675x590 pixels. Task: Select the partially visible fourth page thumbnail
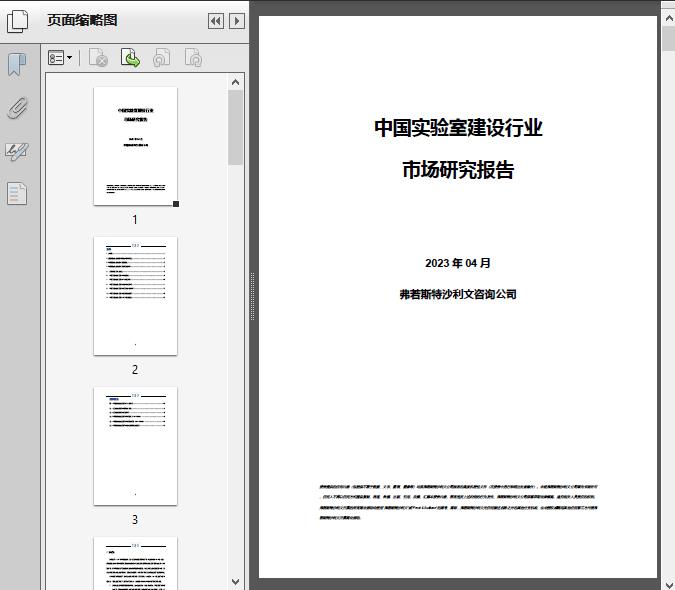coord(135,563)
